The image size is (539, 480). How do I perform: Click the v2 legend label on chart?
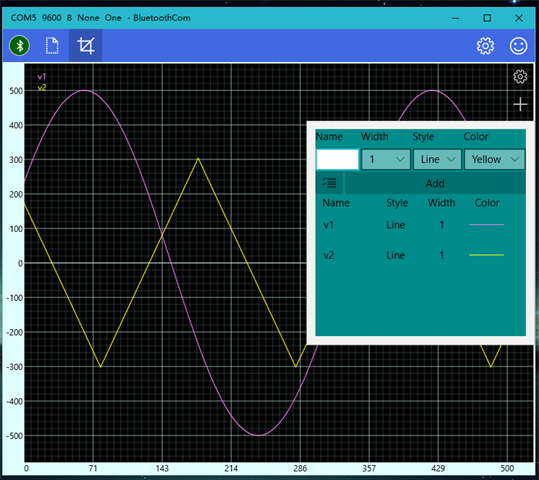tap(42, 87)
